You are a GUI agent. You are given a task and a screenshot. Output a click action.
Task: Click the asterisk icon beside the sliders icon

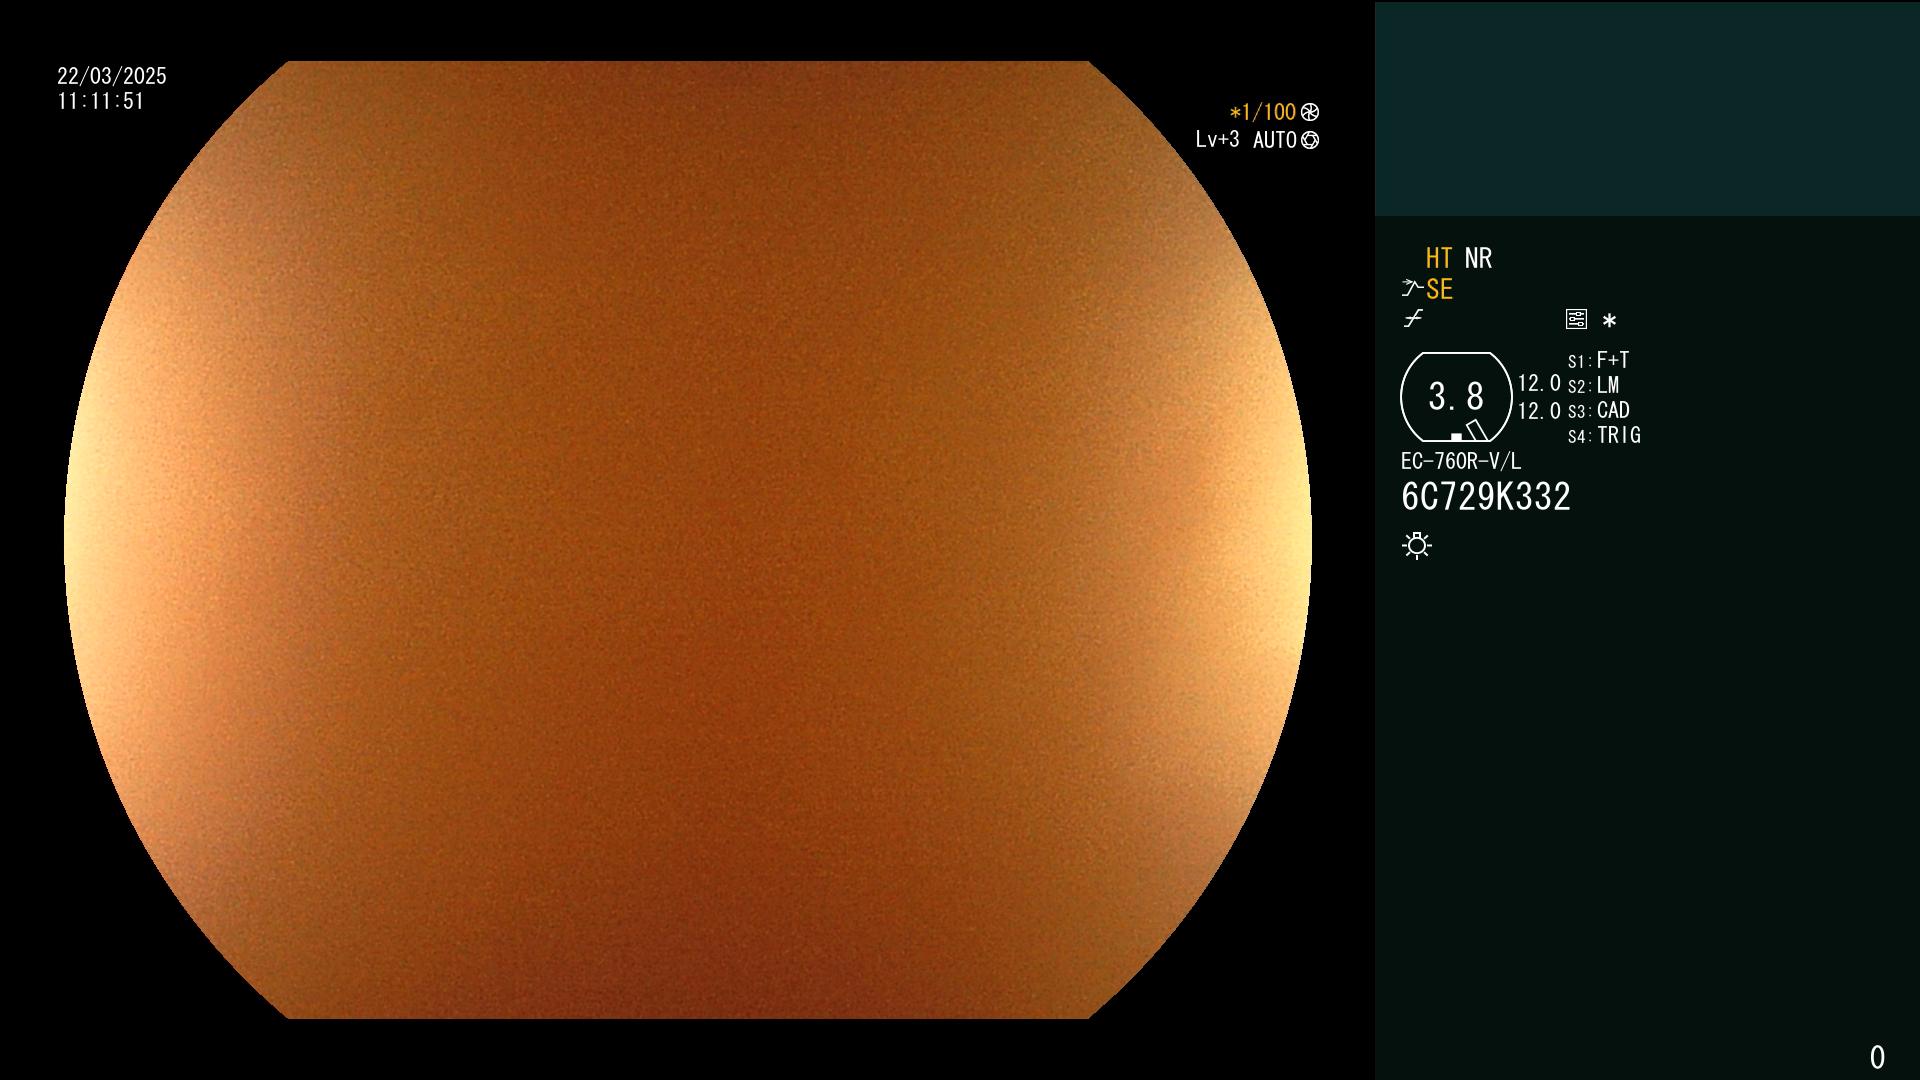(x=1609, y=320)
